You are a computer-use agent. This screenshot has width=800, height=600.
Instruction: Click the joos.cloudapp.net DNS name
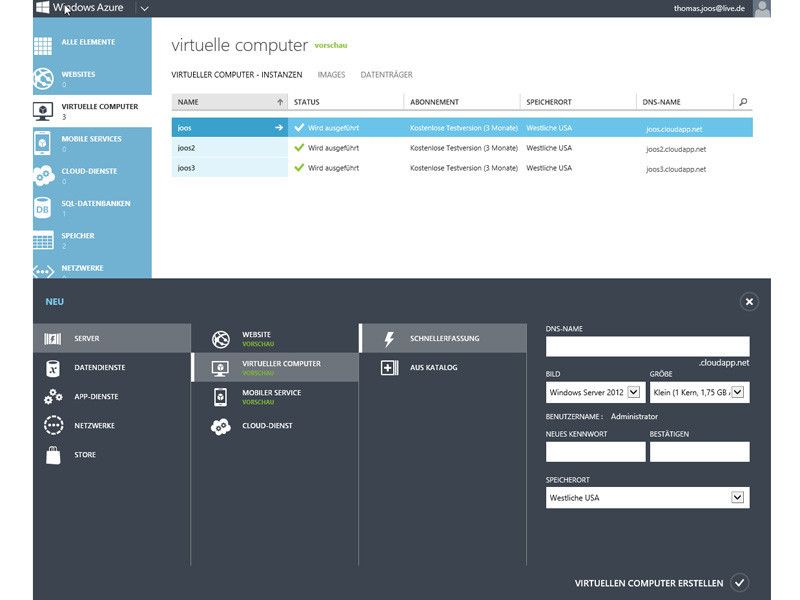pos(674,129)
